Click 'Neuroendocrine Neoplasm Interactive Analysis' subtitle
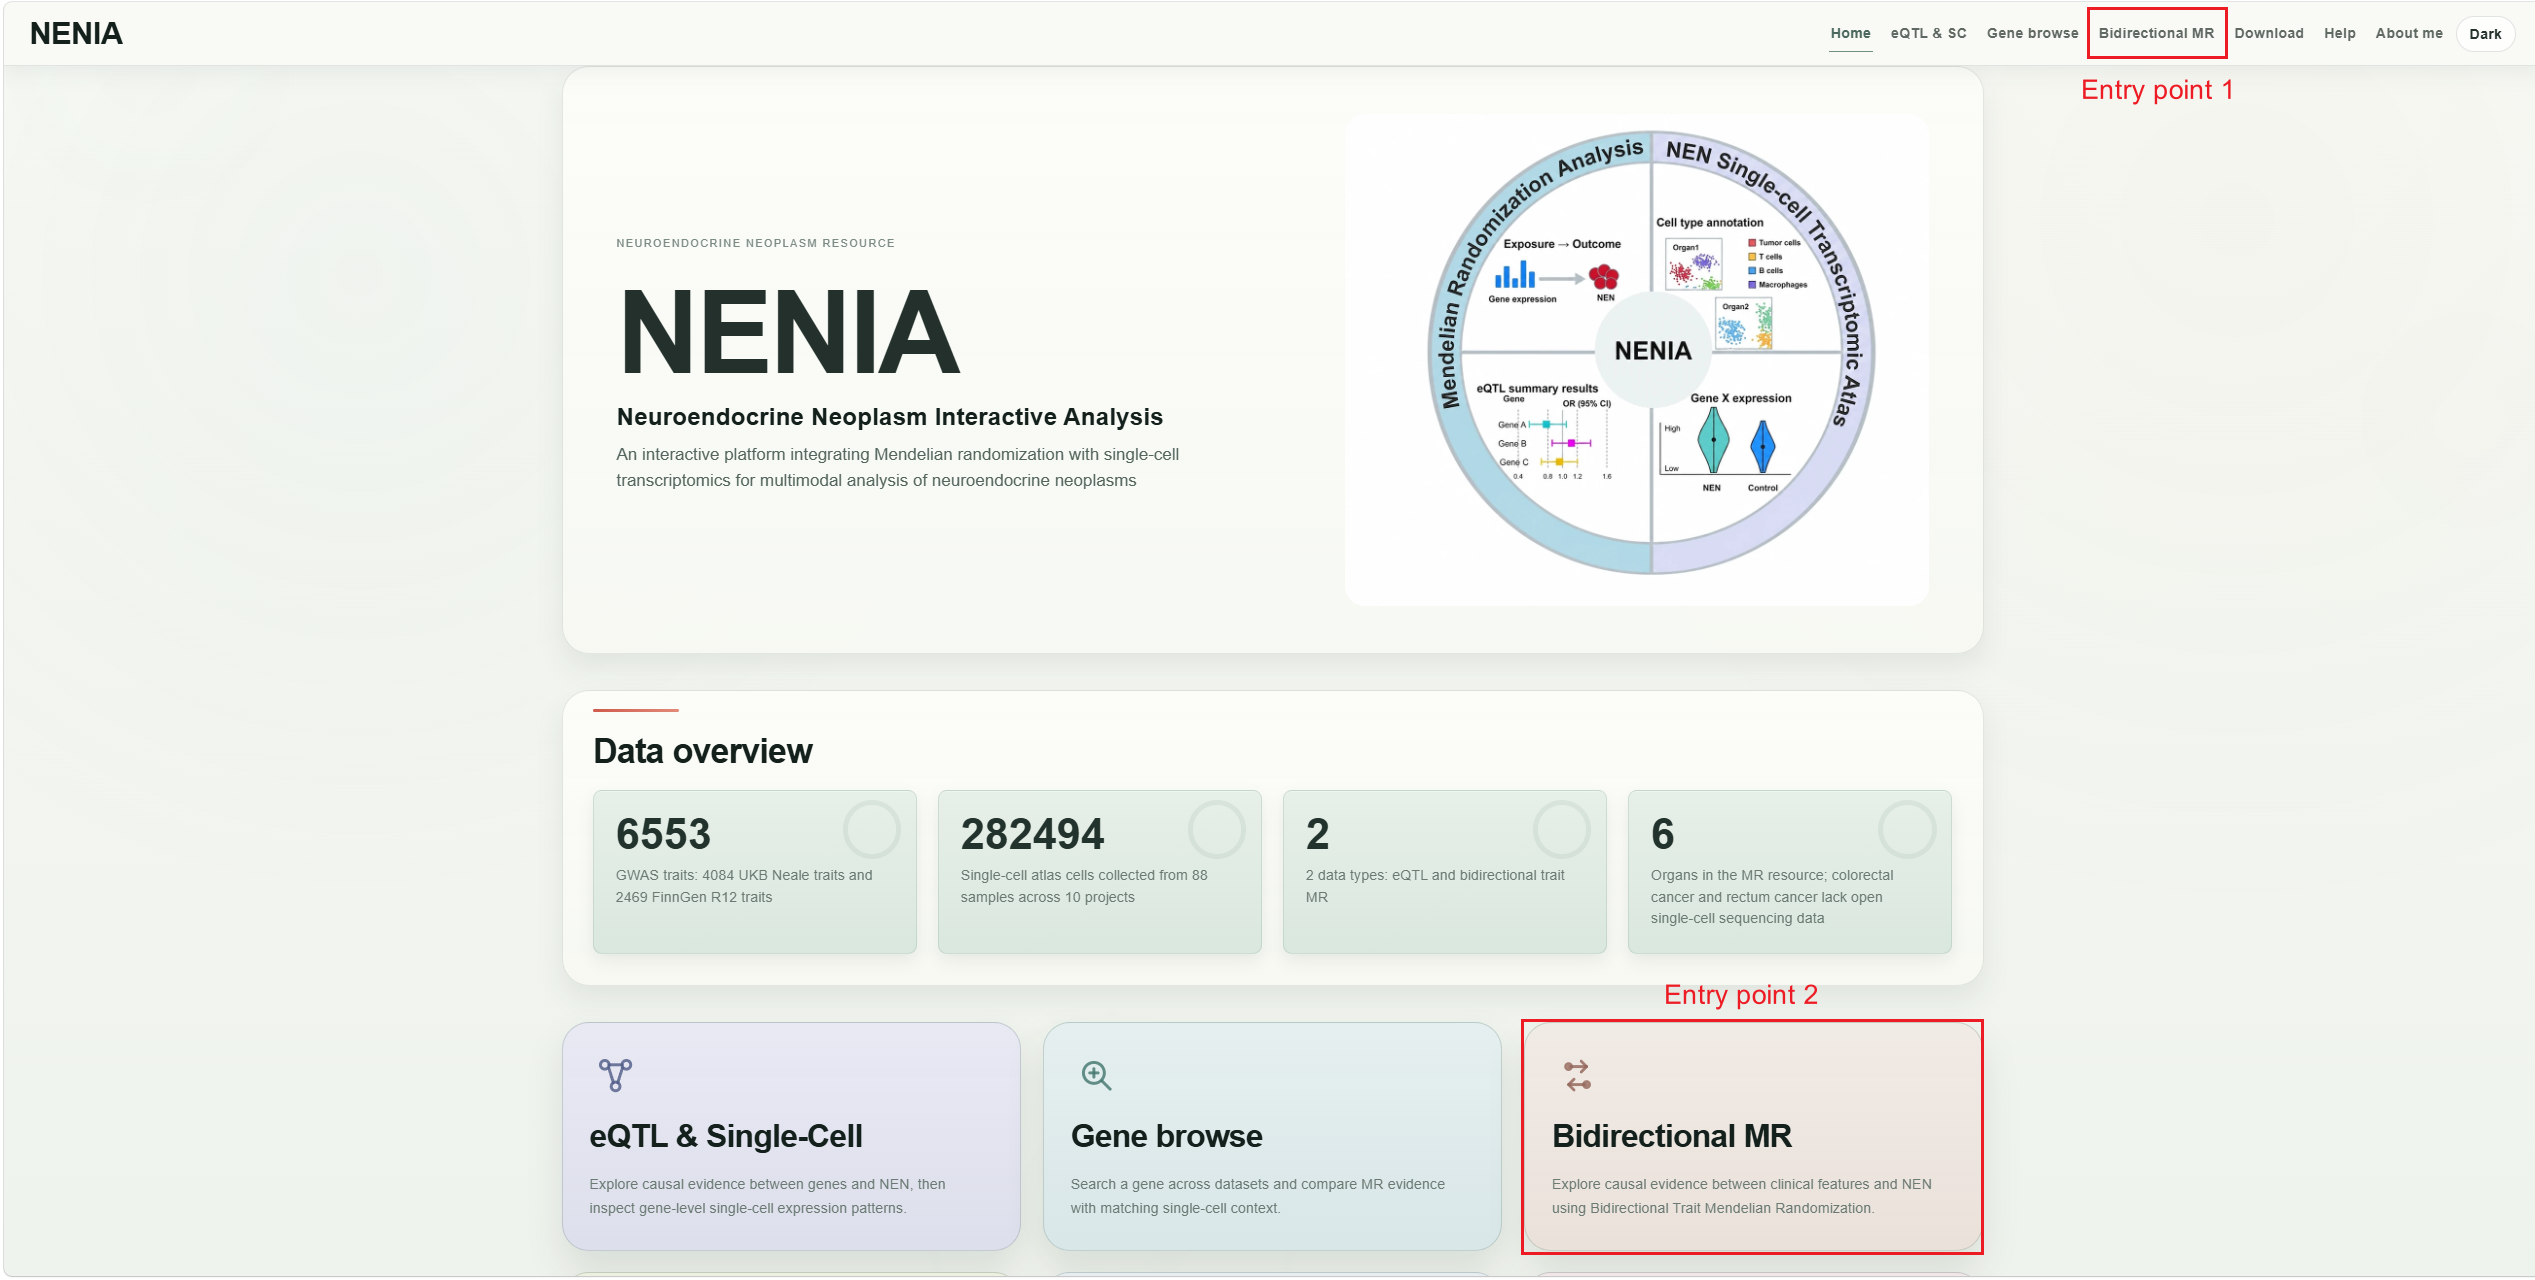 pos(890,417)
